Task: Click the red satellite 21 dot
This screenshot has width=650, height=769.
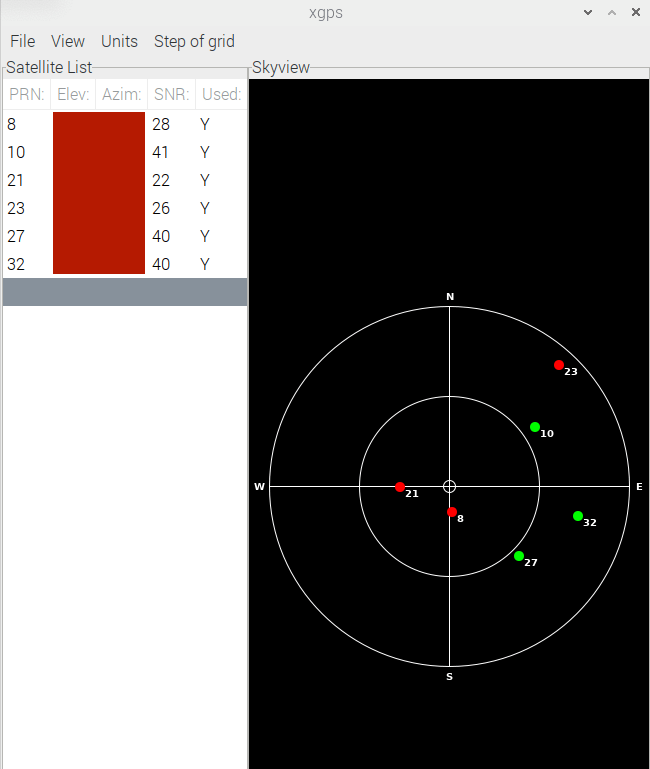Action: (400, 487)
